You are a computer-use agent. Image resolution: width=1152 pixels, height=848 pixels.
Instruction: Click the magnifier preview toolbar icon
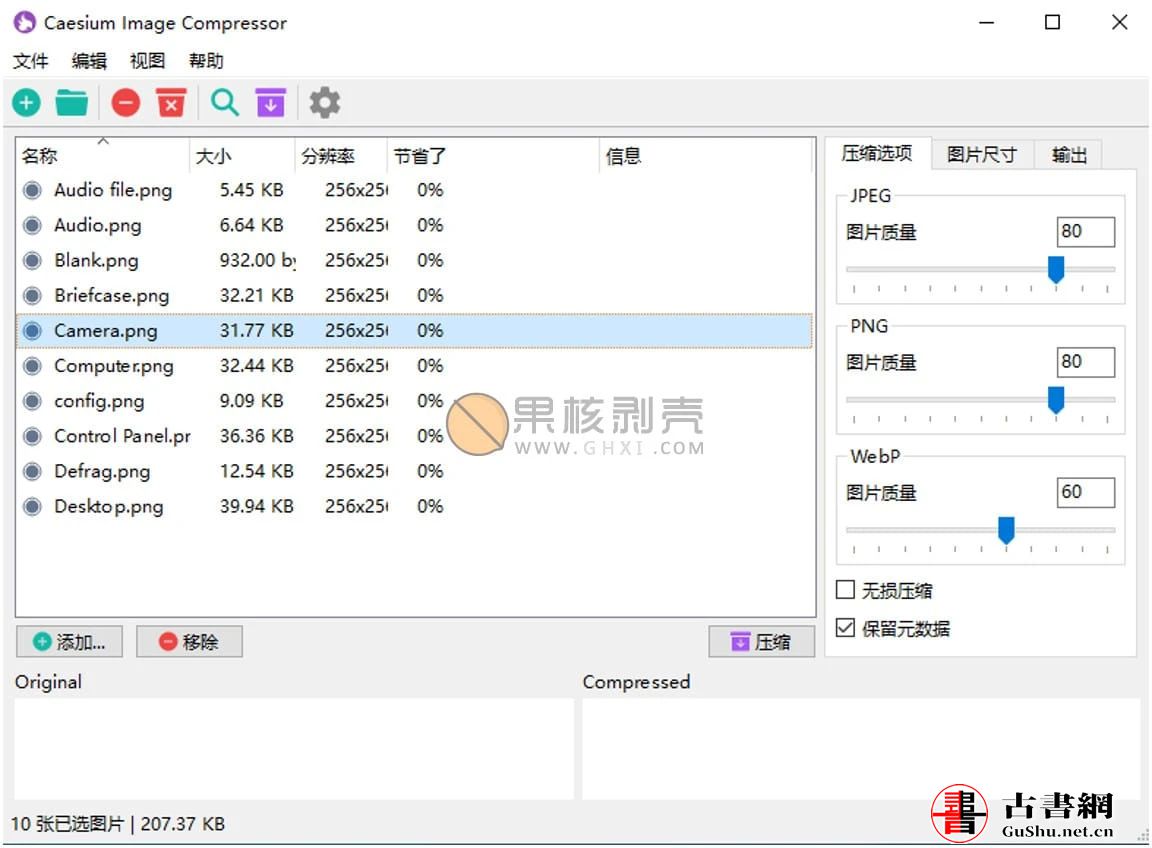pyautogui.click(x=225, y=102)
